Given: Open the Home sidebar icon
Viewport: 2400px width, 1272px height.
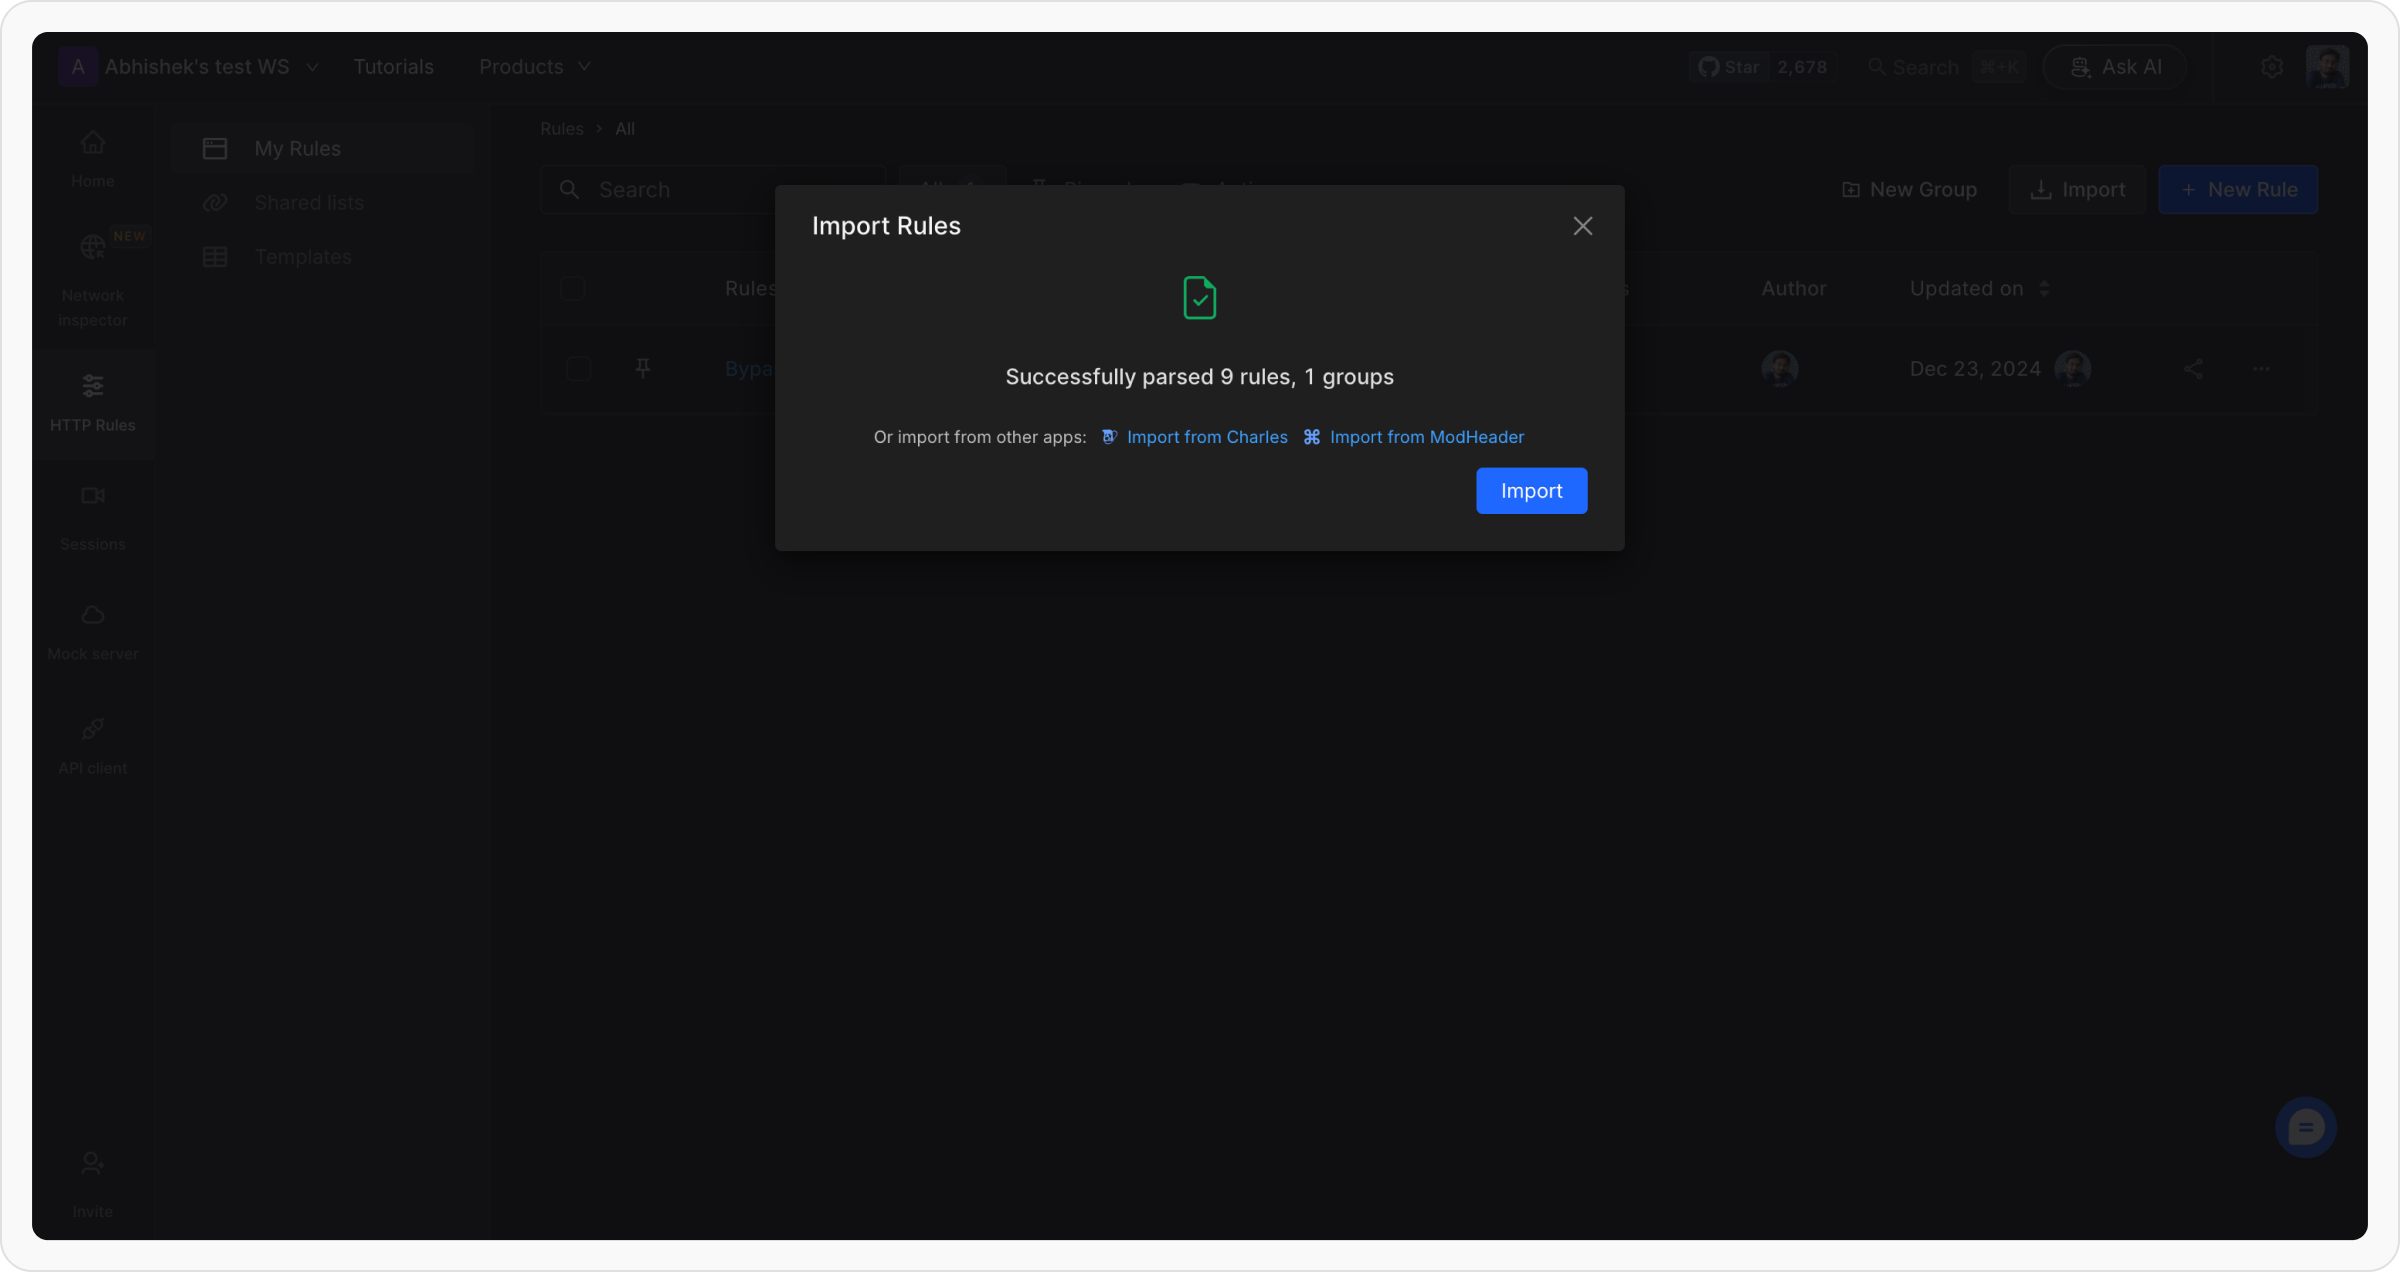Looking at the screenshot, I should (92, 158).
